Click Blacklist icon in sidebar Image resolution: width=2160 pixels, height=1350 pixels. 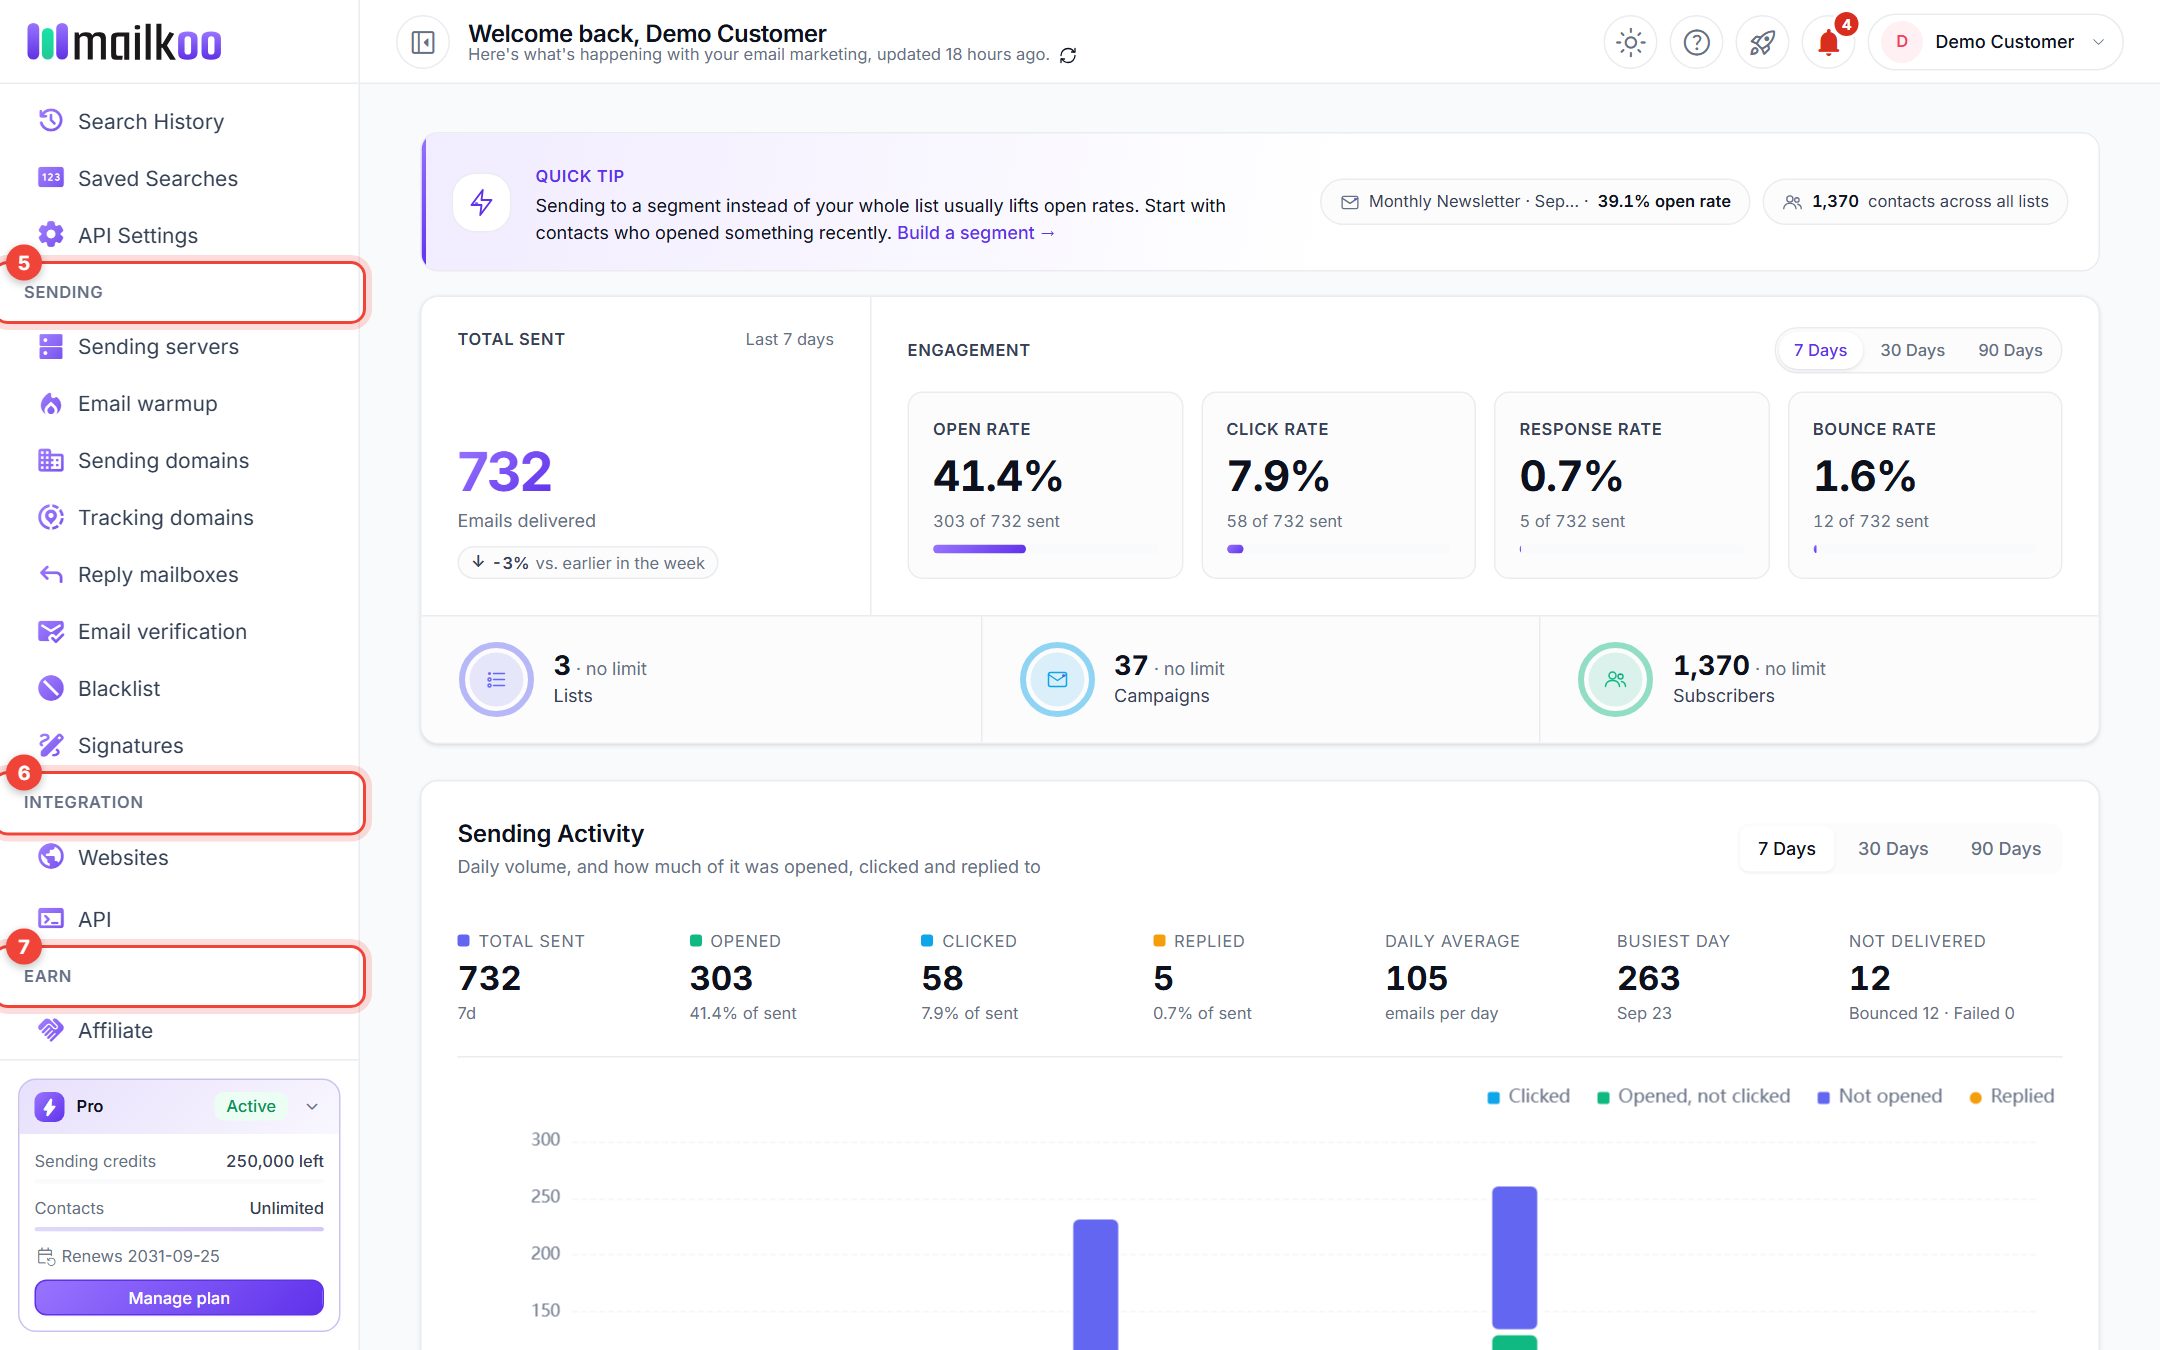[x=51, y=688]
